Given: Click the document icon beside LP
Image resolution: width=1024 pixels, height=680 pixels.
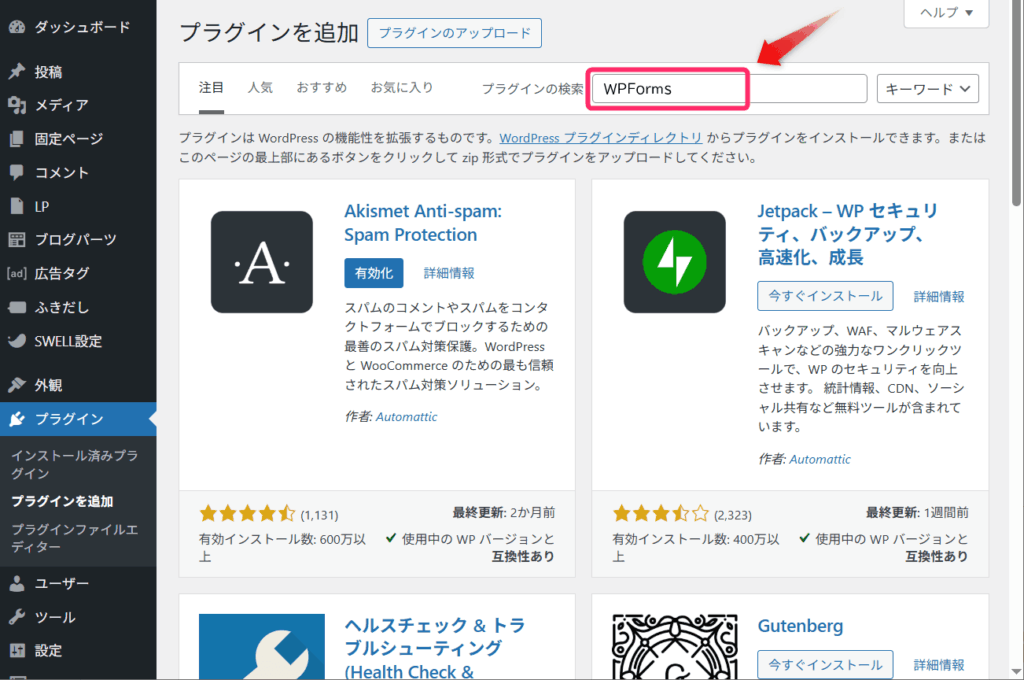Looking at the screenshot, I should tap(17, 206).
